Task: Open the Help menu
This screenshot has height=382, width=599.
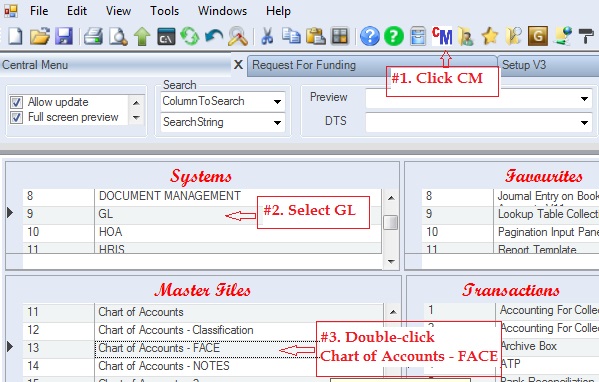Action: (x=278, y=11)
